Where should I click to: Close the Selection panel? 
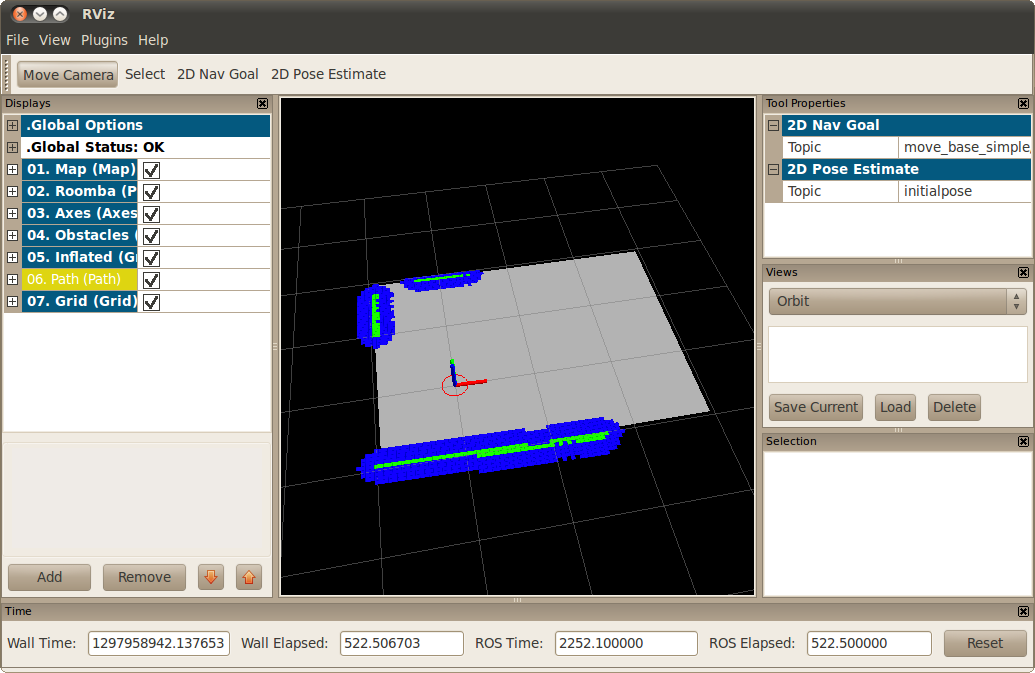1024,441
